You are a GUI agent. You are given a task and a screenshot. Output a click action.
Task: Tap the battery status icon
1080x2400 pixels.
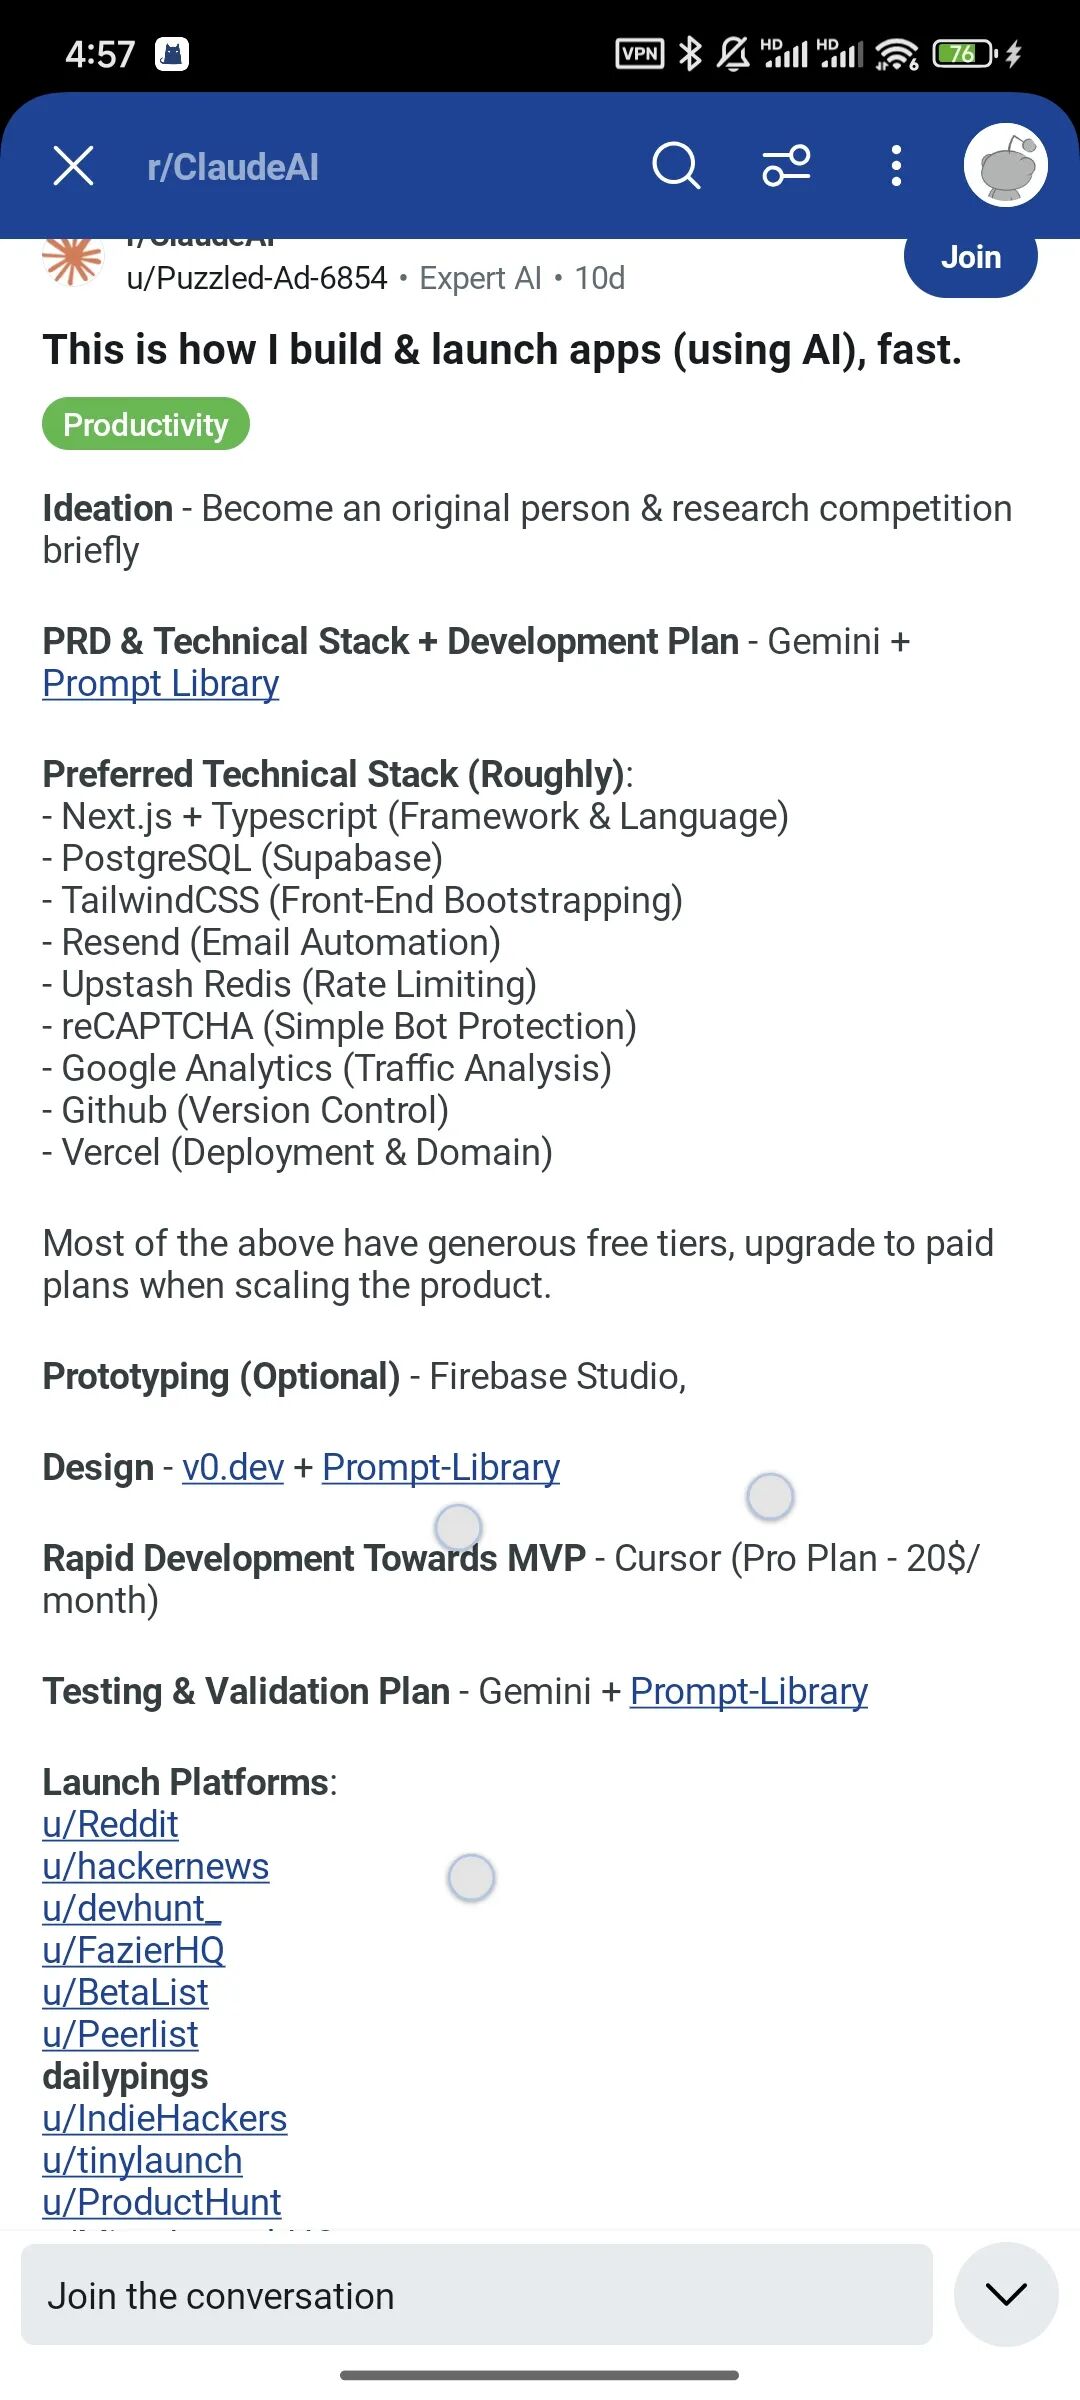(x=965, y=53)
